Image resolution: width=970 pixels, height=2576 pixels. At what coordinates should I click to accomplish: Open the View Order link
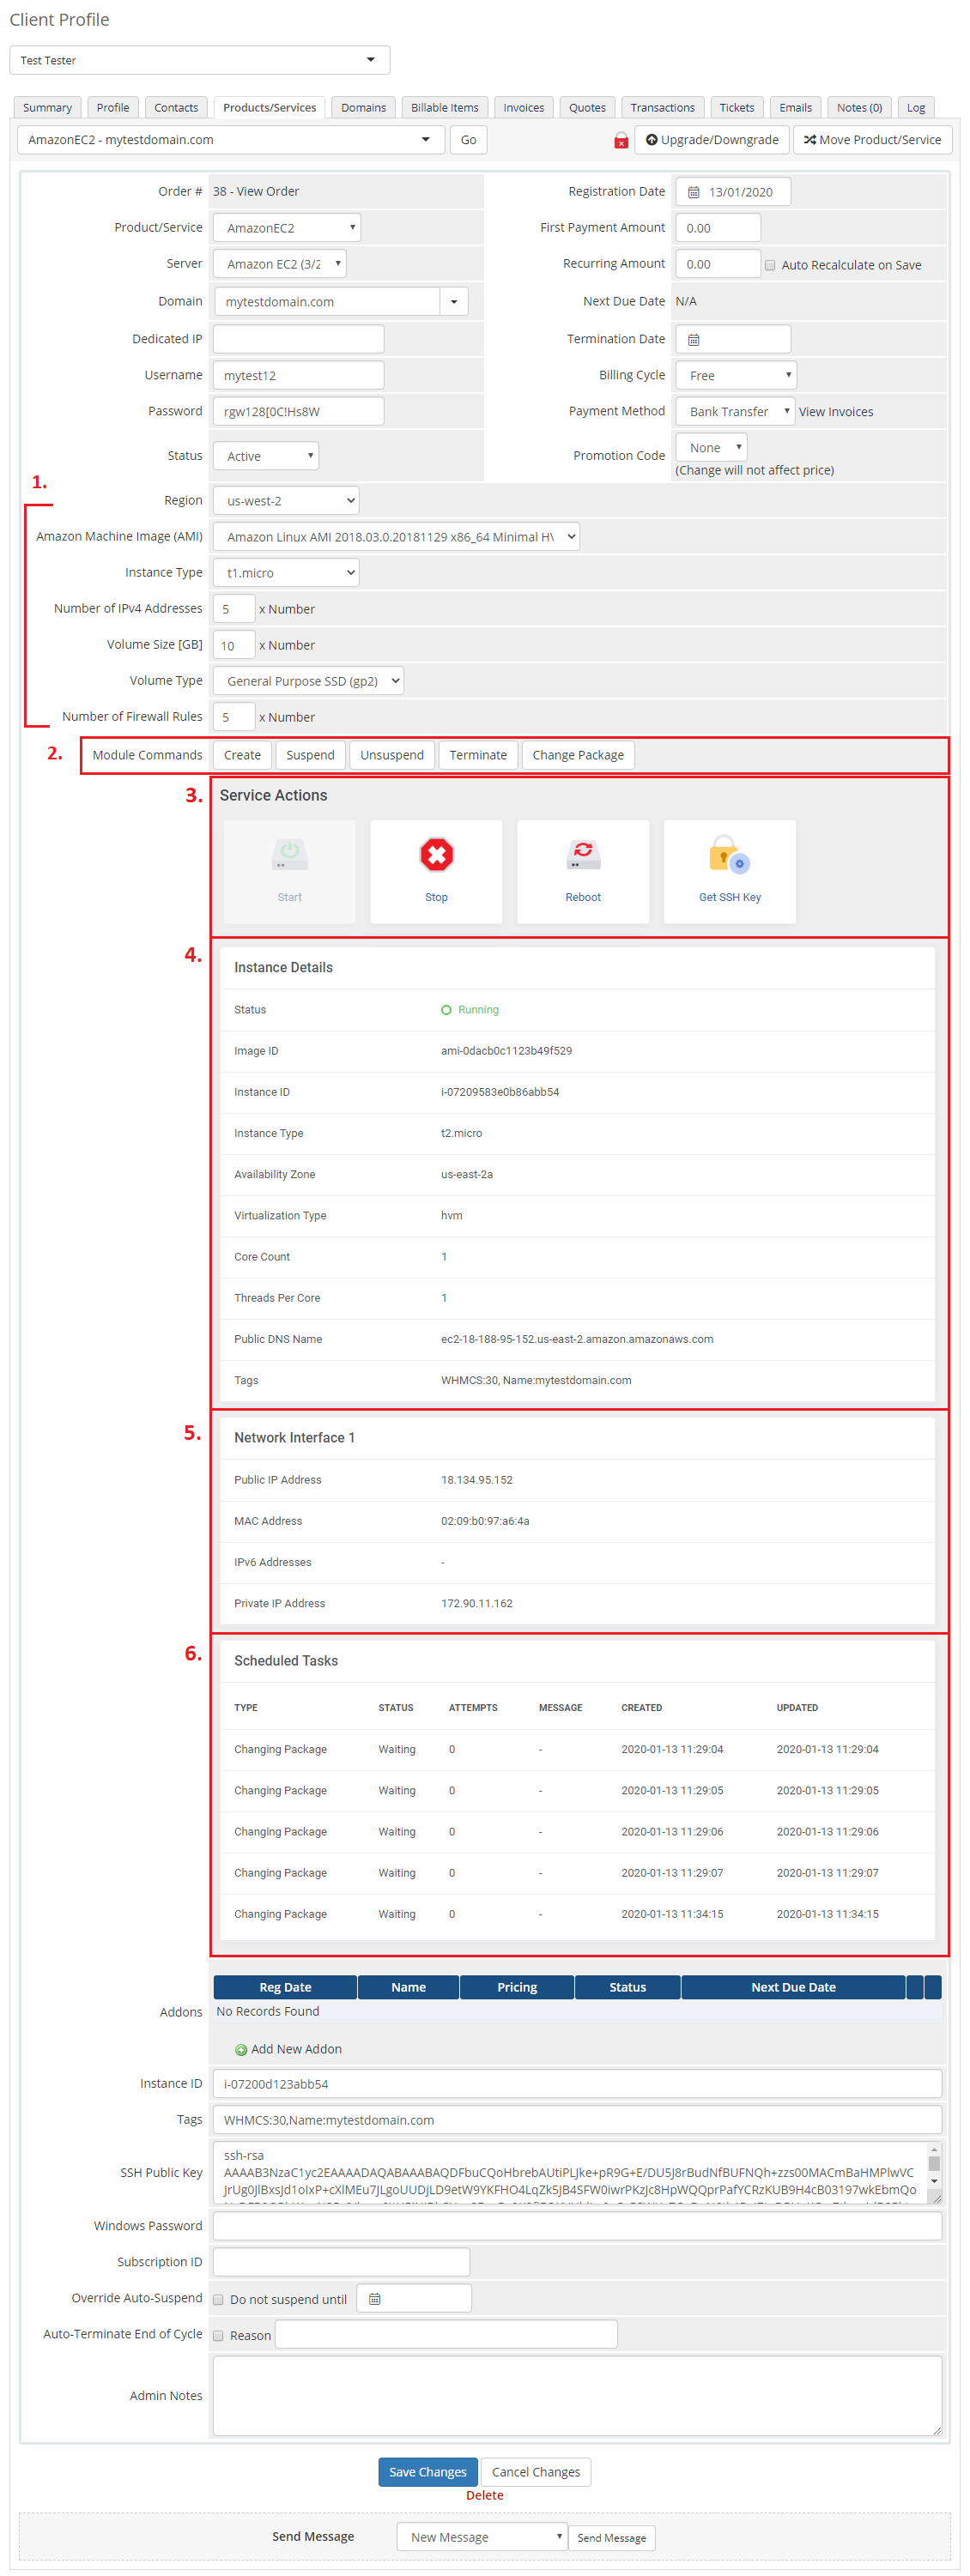click(x=267, y=192)
